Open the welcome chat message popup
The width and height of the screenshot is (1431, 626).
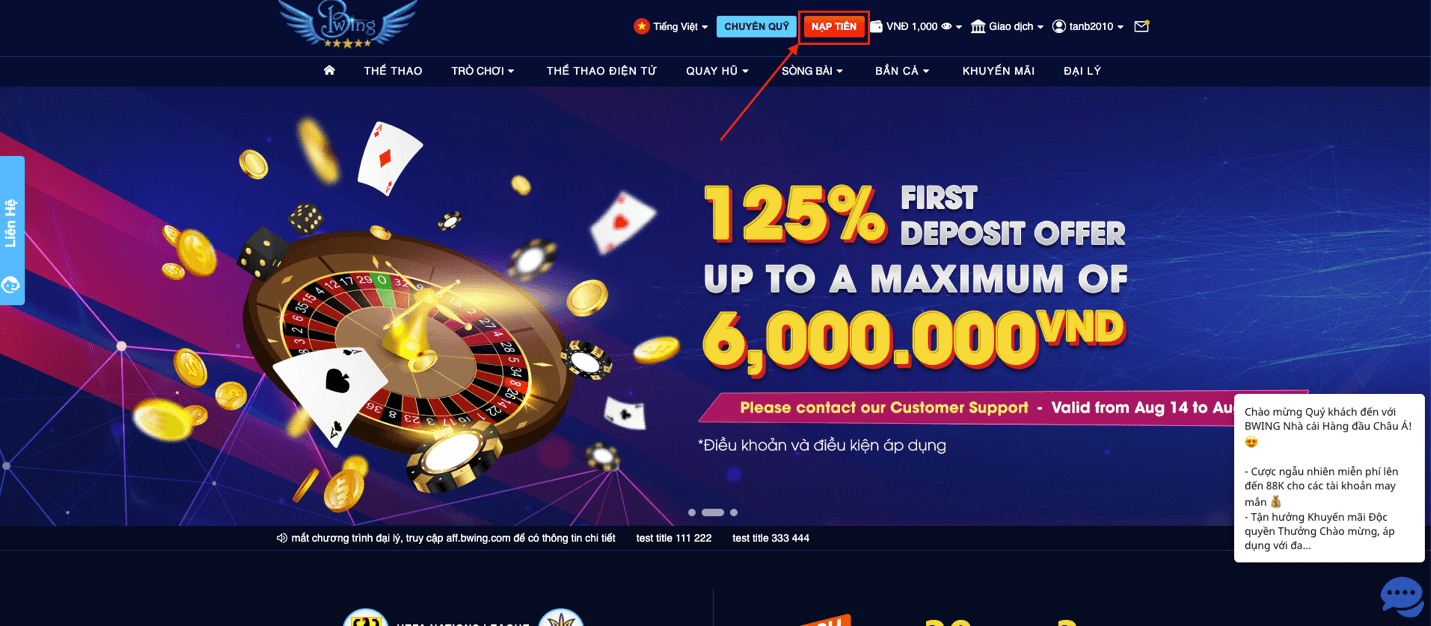pyautogui.click(x=1329, y=478)
